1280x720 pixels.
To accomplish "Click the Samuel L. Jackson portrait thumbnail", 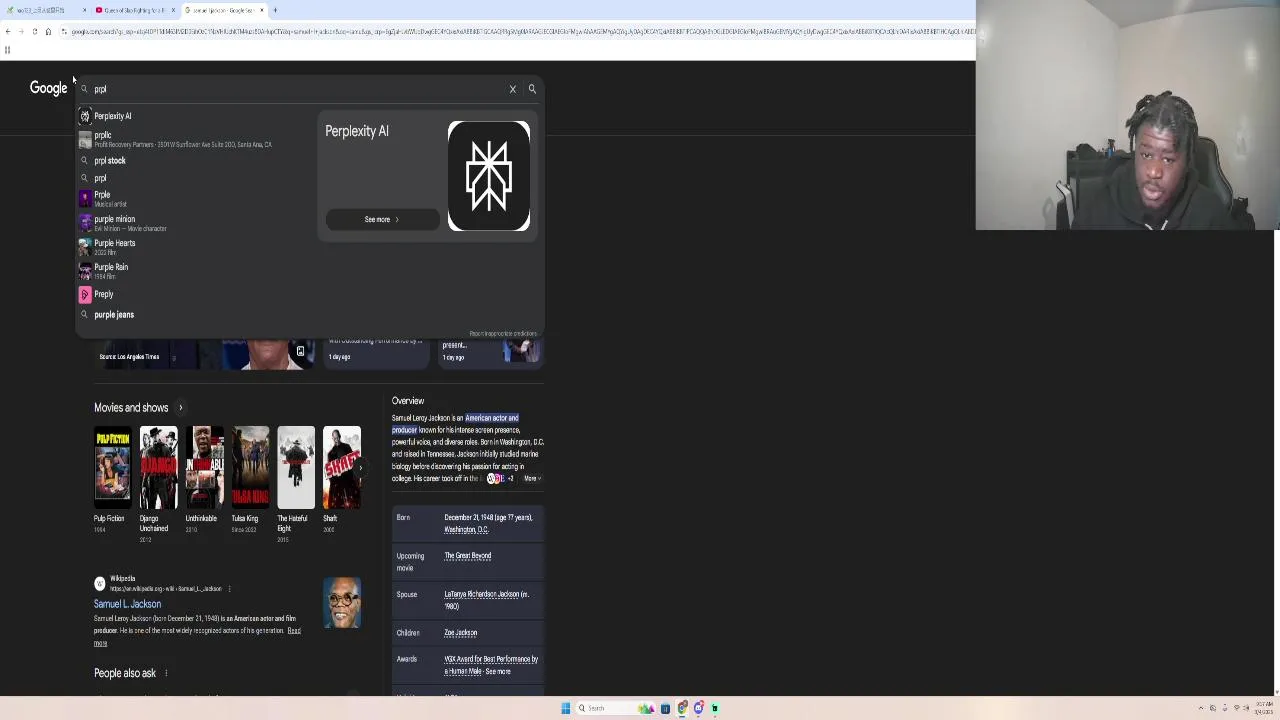I will tap(342, 603).
